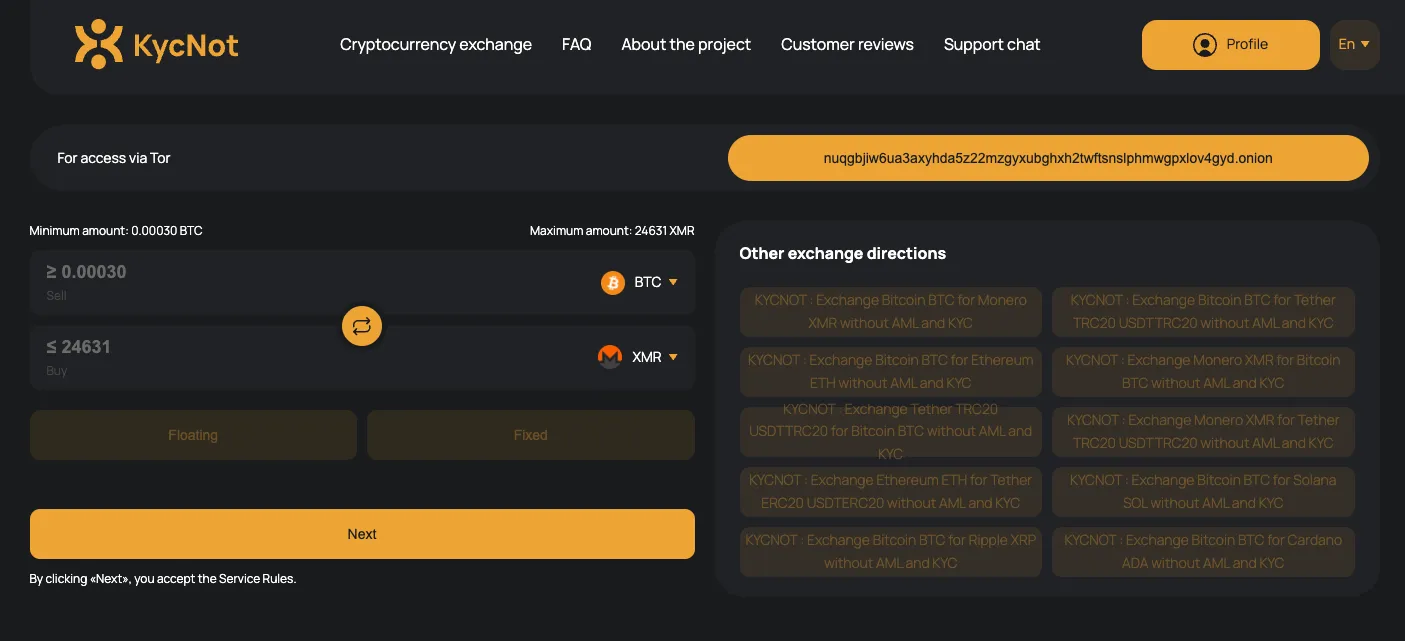Click the Maximum amount: 24631 XMR text
1405x641 pixels.
point(612,231)
